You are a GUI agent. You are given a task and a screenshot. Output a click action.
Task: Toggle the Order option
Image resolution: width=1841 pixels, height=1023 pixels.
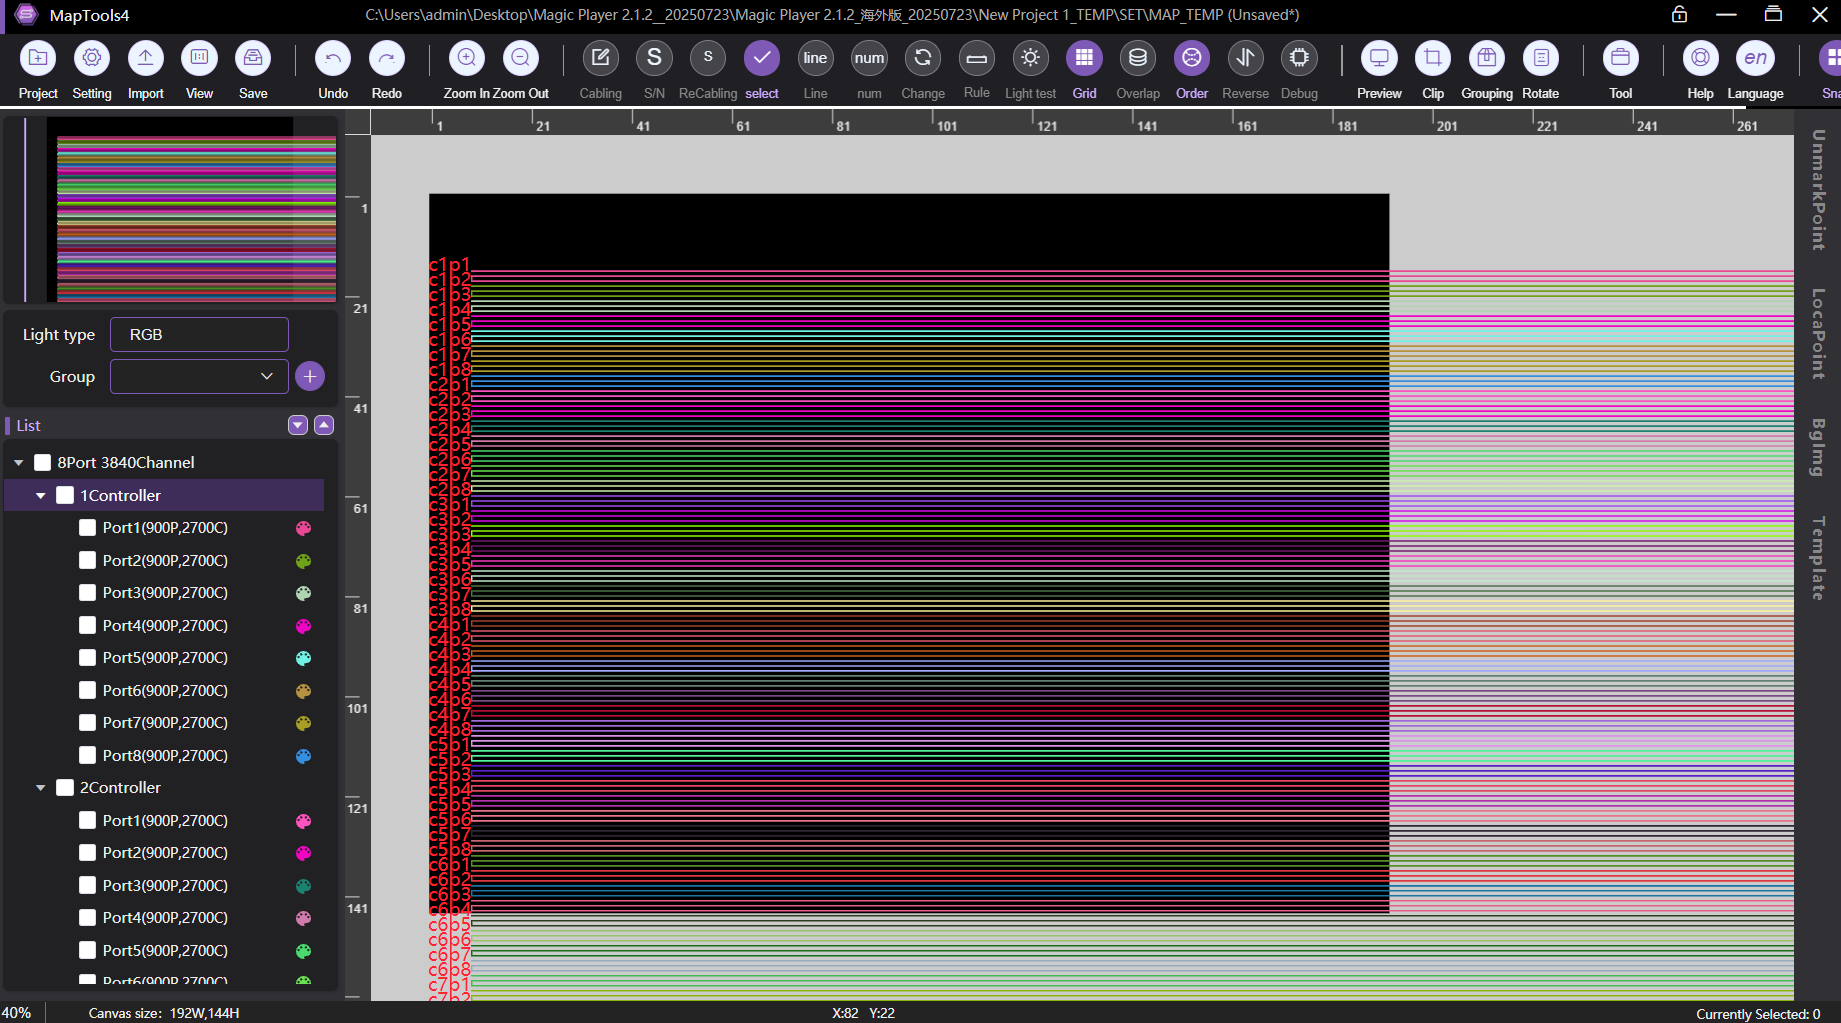point(1192,59)
